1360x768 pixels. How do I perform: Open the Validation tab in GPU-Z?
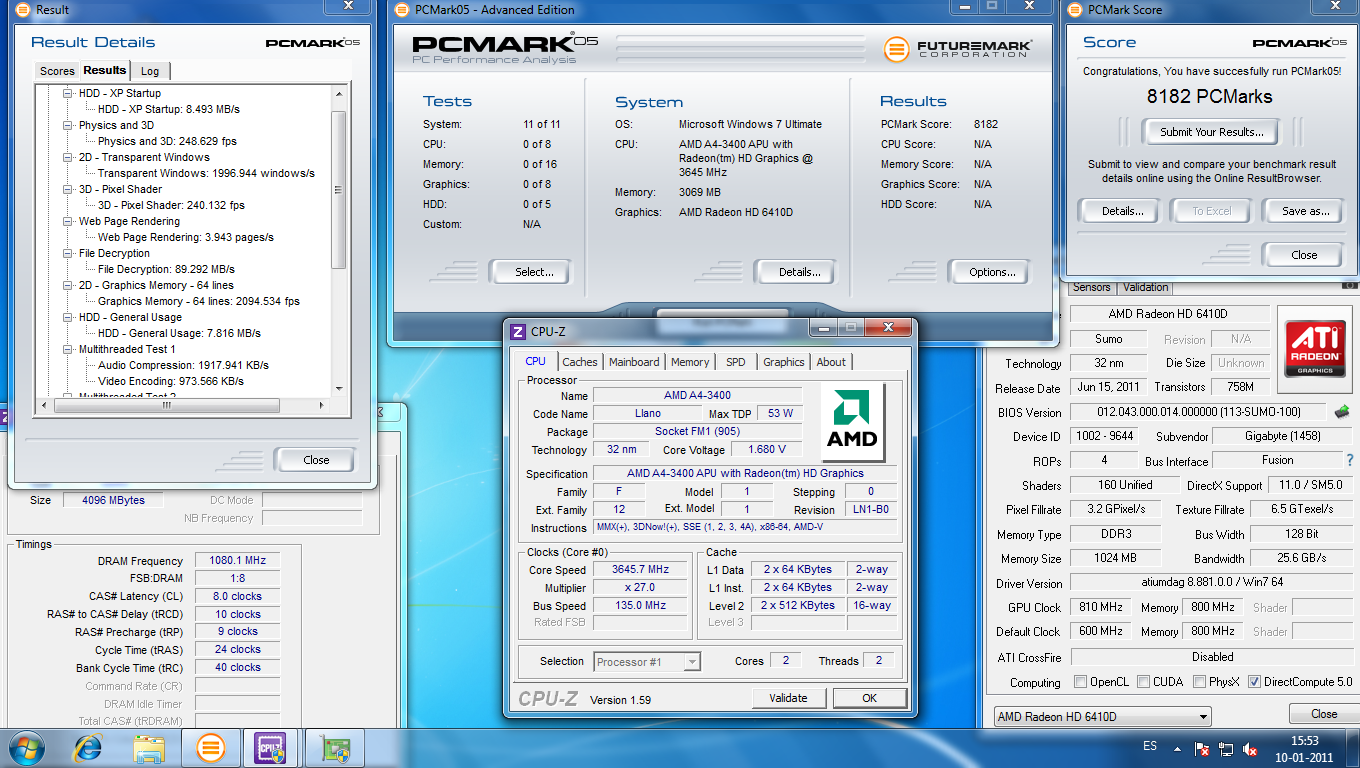[x=1146, y=287]
